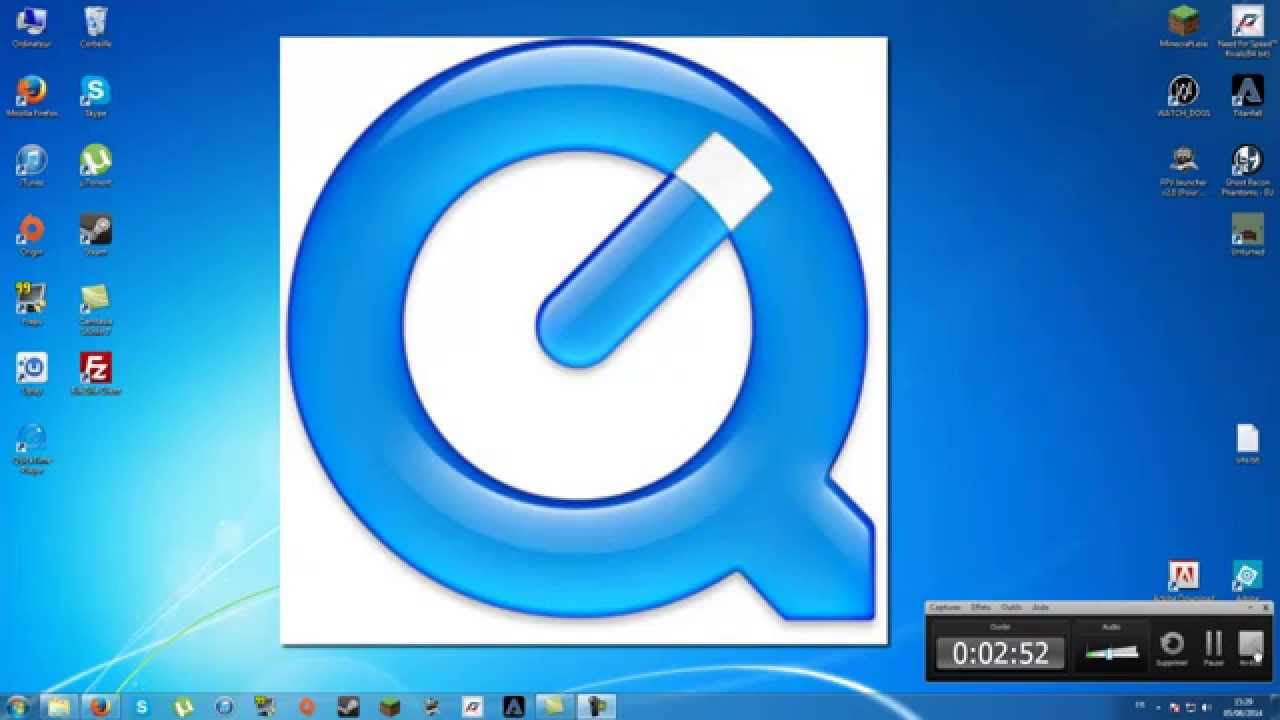Click the taskbar clock and date
The height and width of the screenshot is (720, 1280).
1243,706
